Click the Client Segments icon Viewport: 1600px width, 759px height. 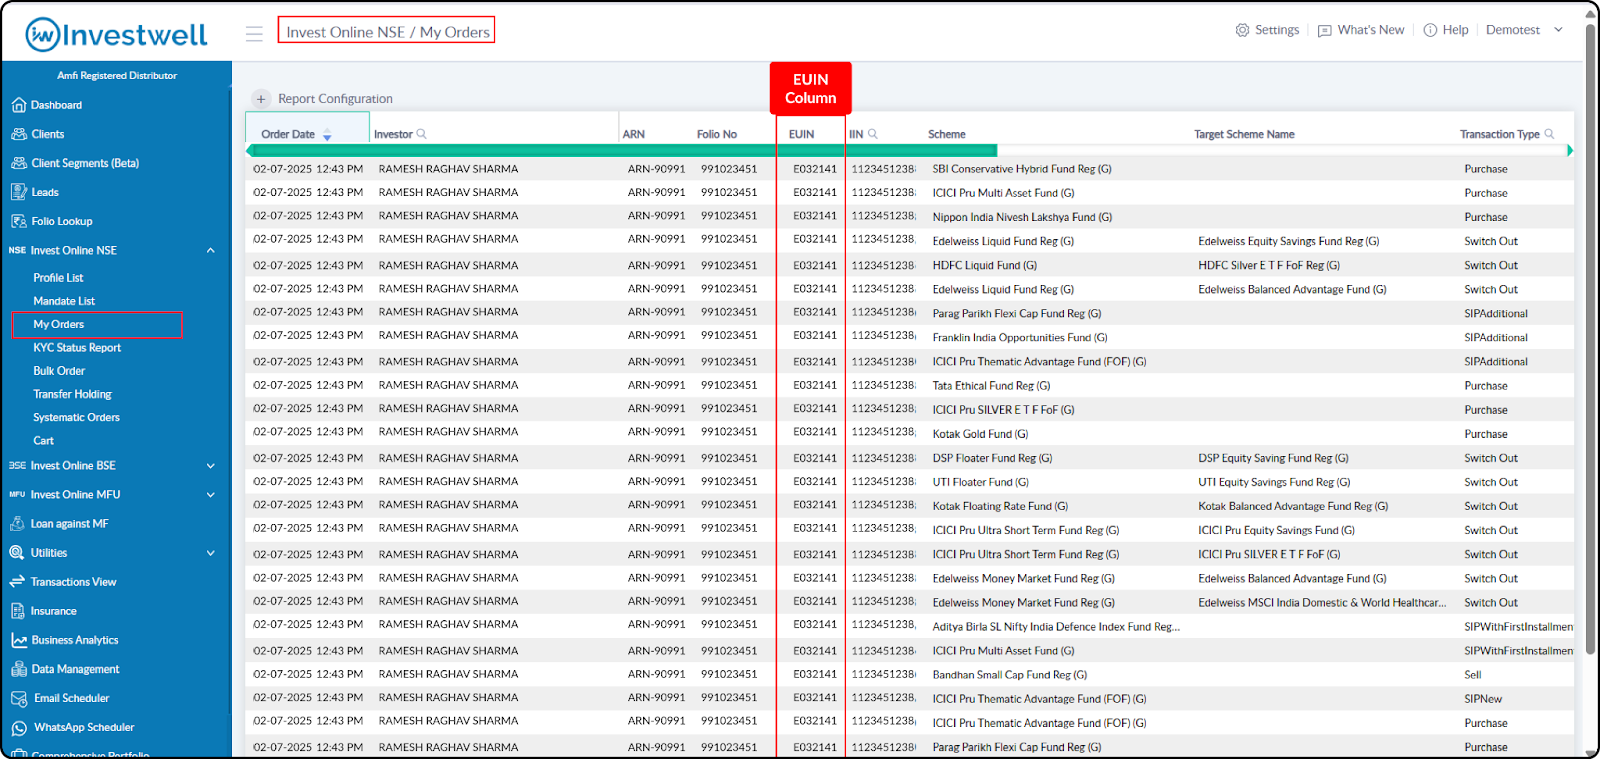[x=18, y=163]
